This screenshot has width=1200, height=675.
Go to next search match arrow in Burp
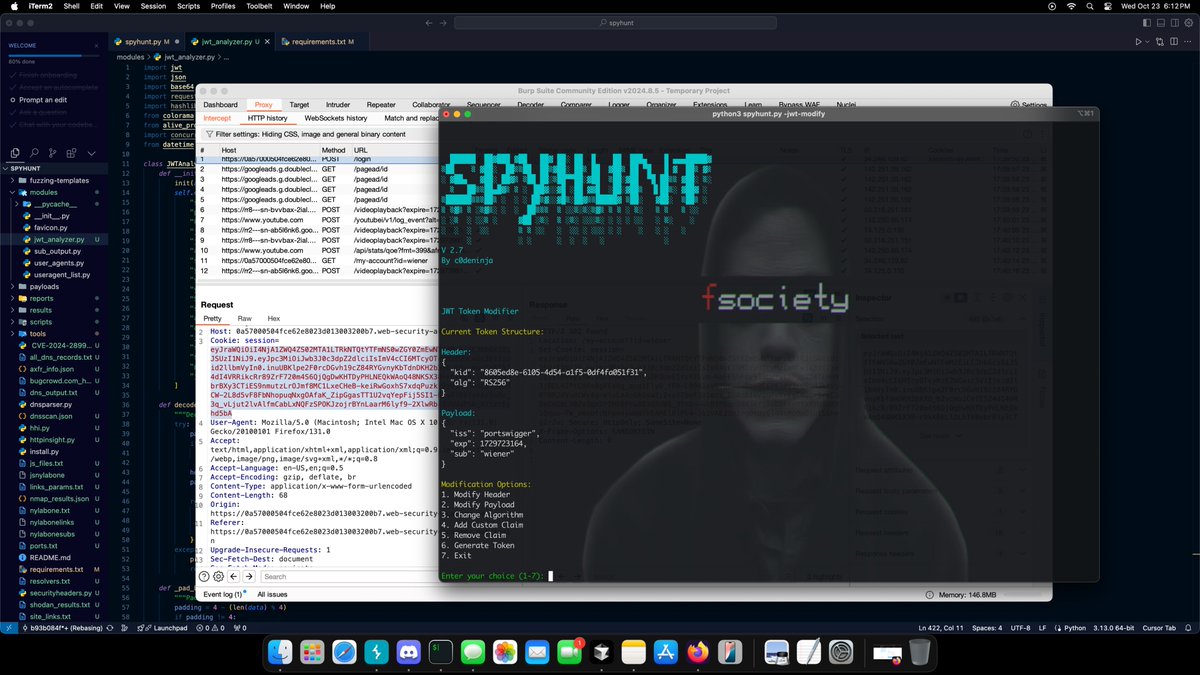pos(250,576)
